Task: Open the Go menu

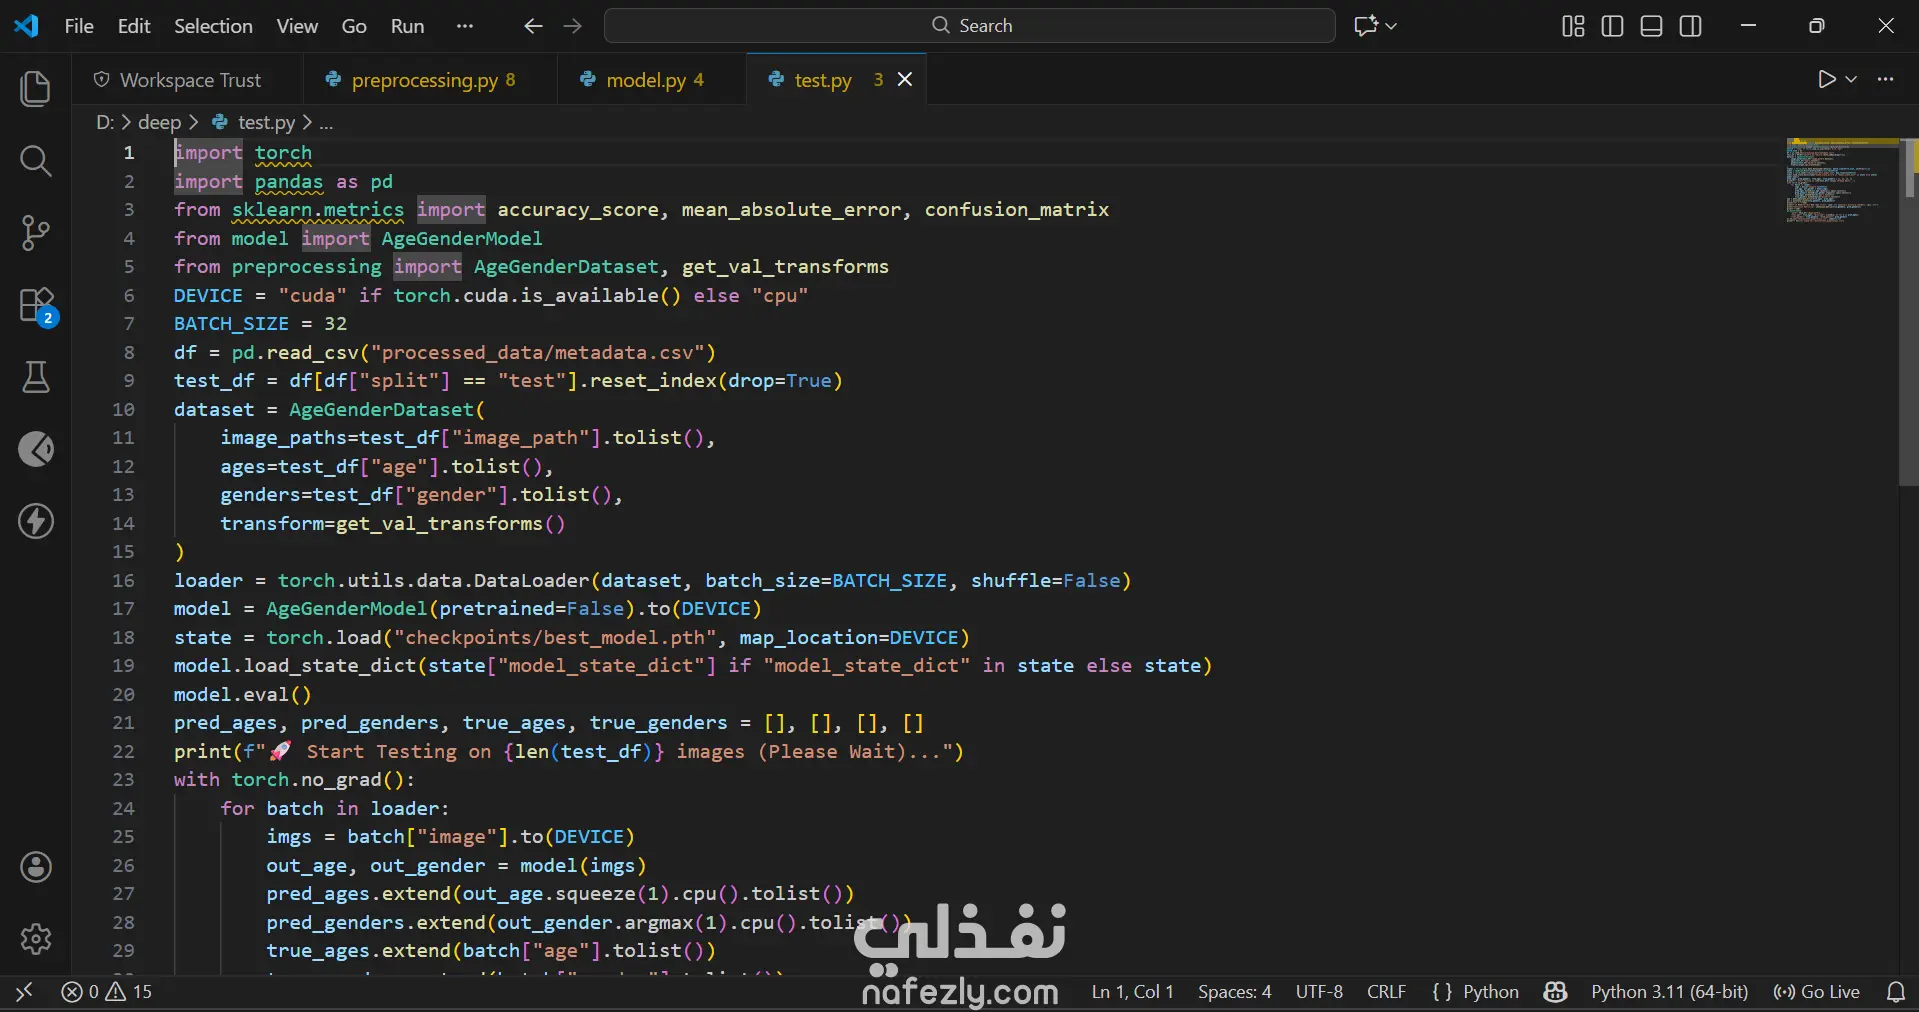Action: click(x=354, y=26)
